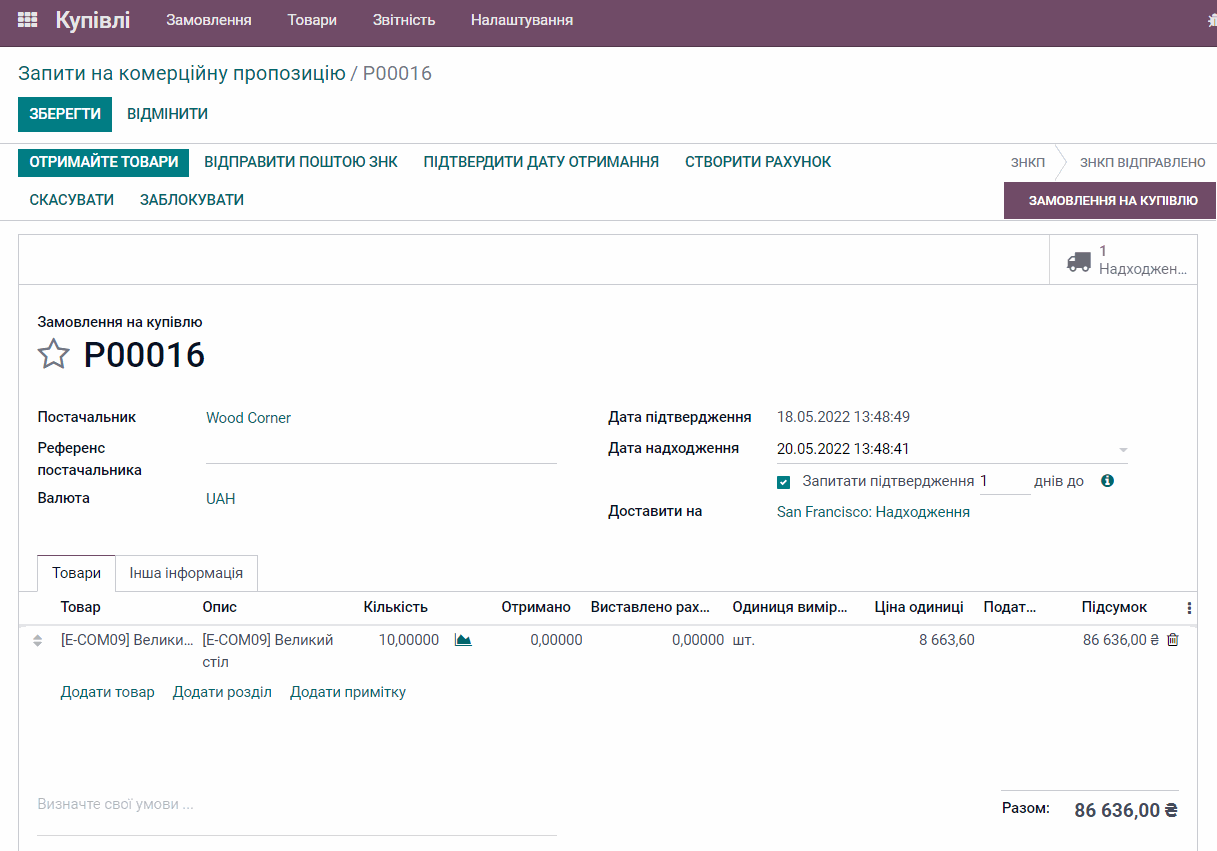Open the apps grid icon
The width and height of the screenshot is (1217, 851).
[x=27, y=19]
